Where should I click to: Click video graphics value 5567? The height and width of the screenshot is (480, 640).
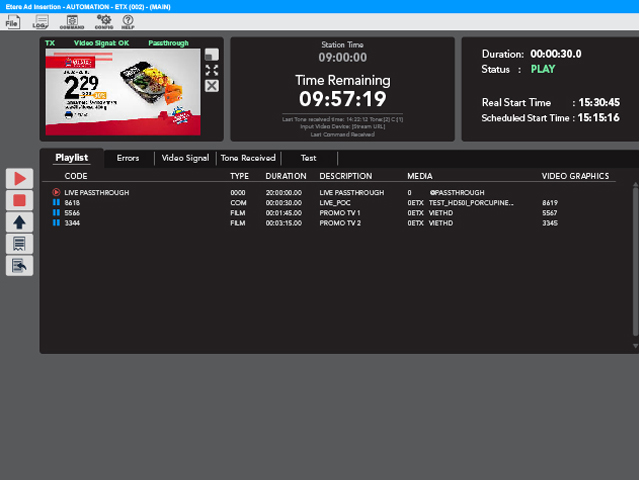[550, 213]
